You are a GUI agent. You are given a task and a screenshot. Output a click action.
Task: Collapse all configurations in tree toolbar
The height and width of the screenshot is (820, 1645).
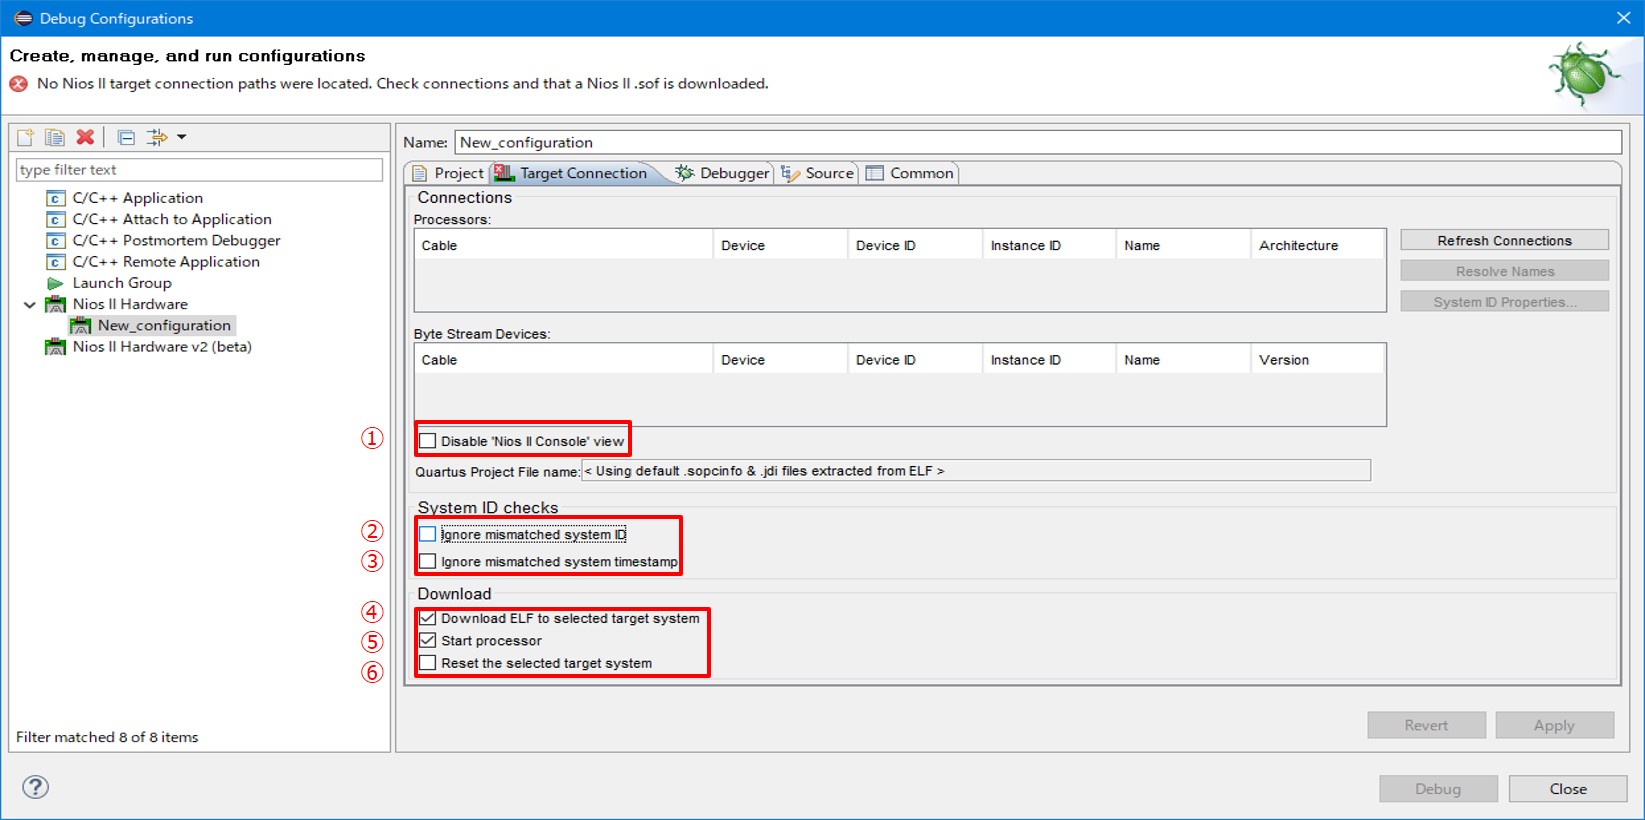[126, 137]
